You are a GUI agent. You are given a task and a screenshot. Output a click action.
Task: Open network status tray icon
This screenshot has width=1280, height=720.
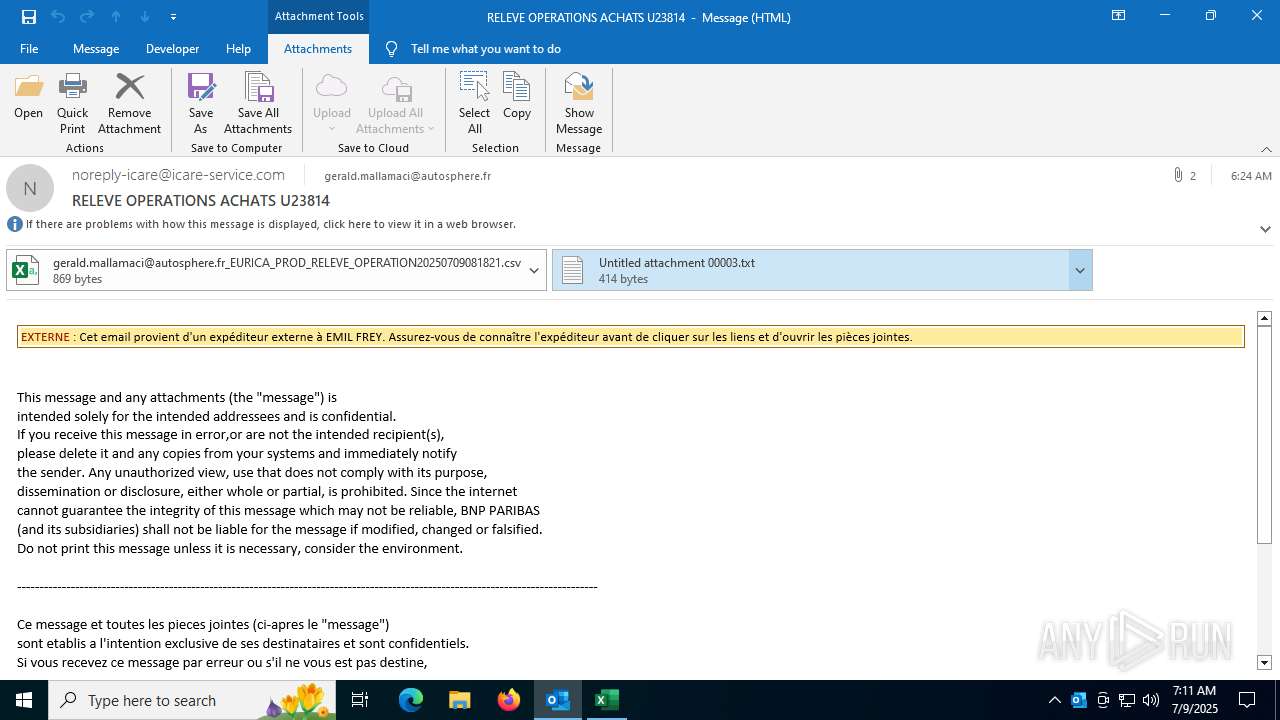coord(1127,700)
